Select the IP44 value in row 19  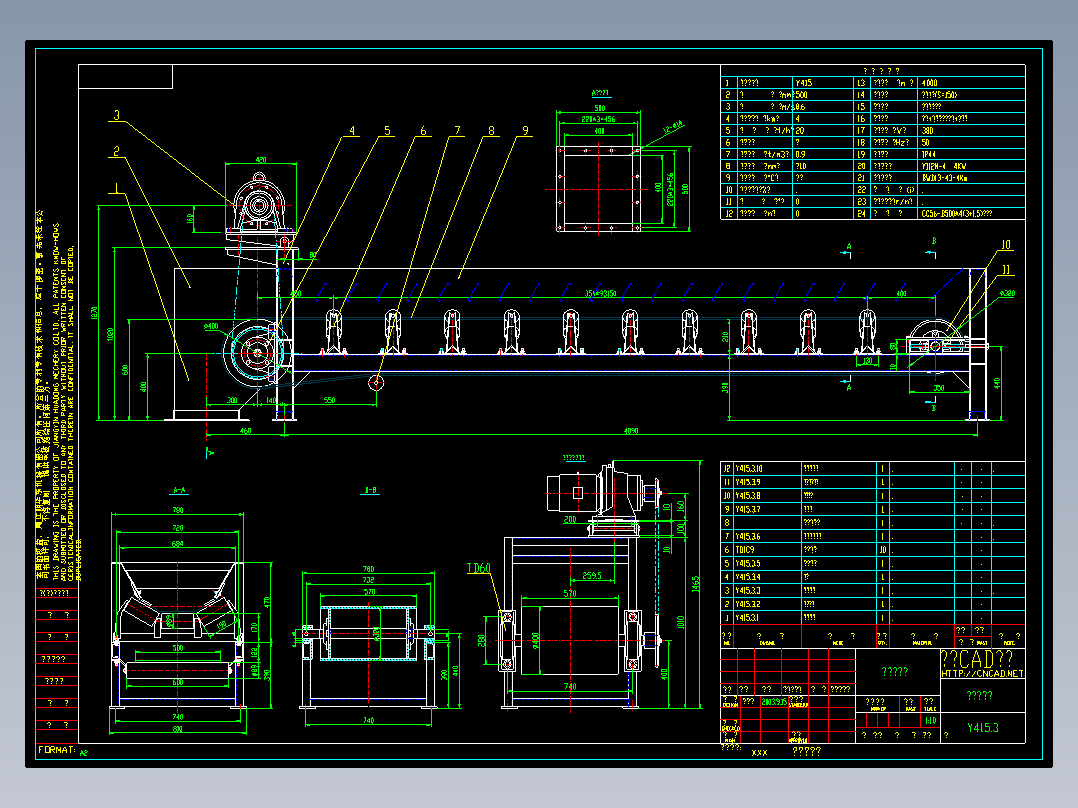929,155
